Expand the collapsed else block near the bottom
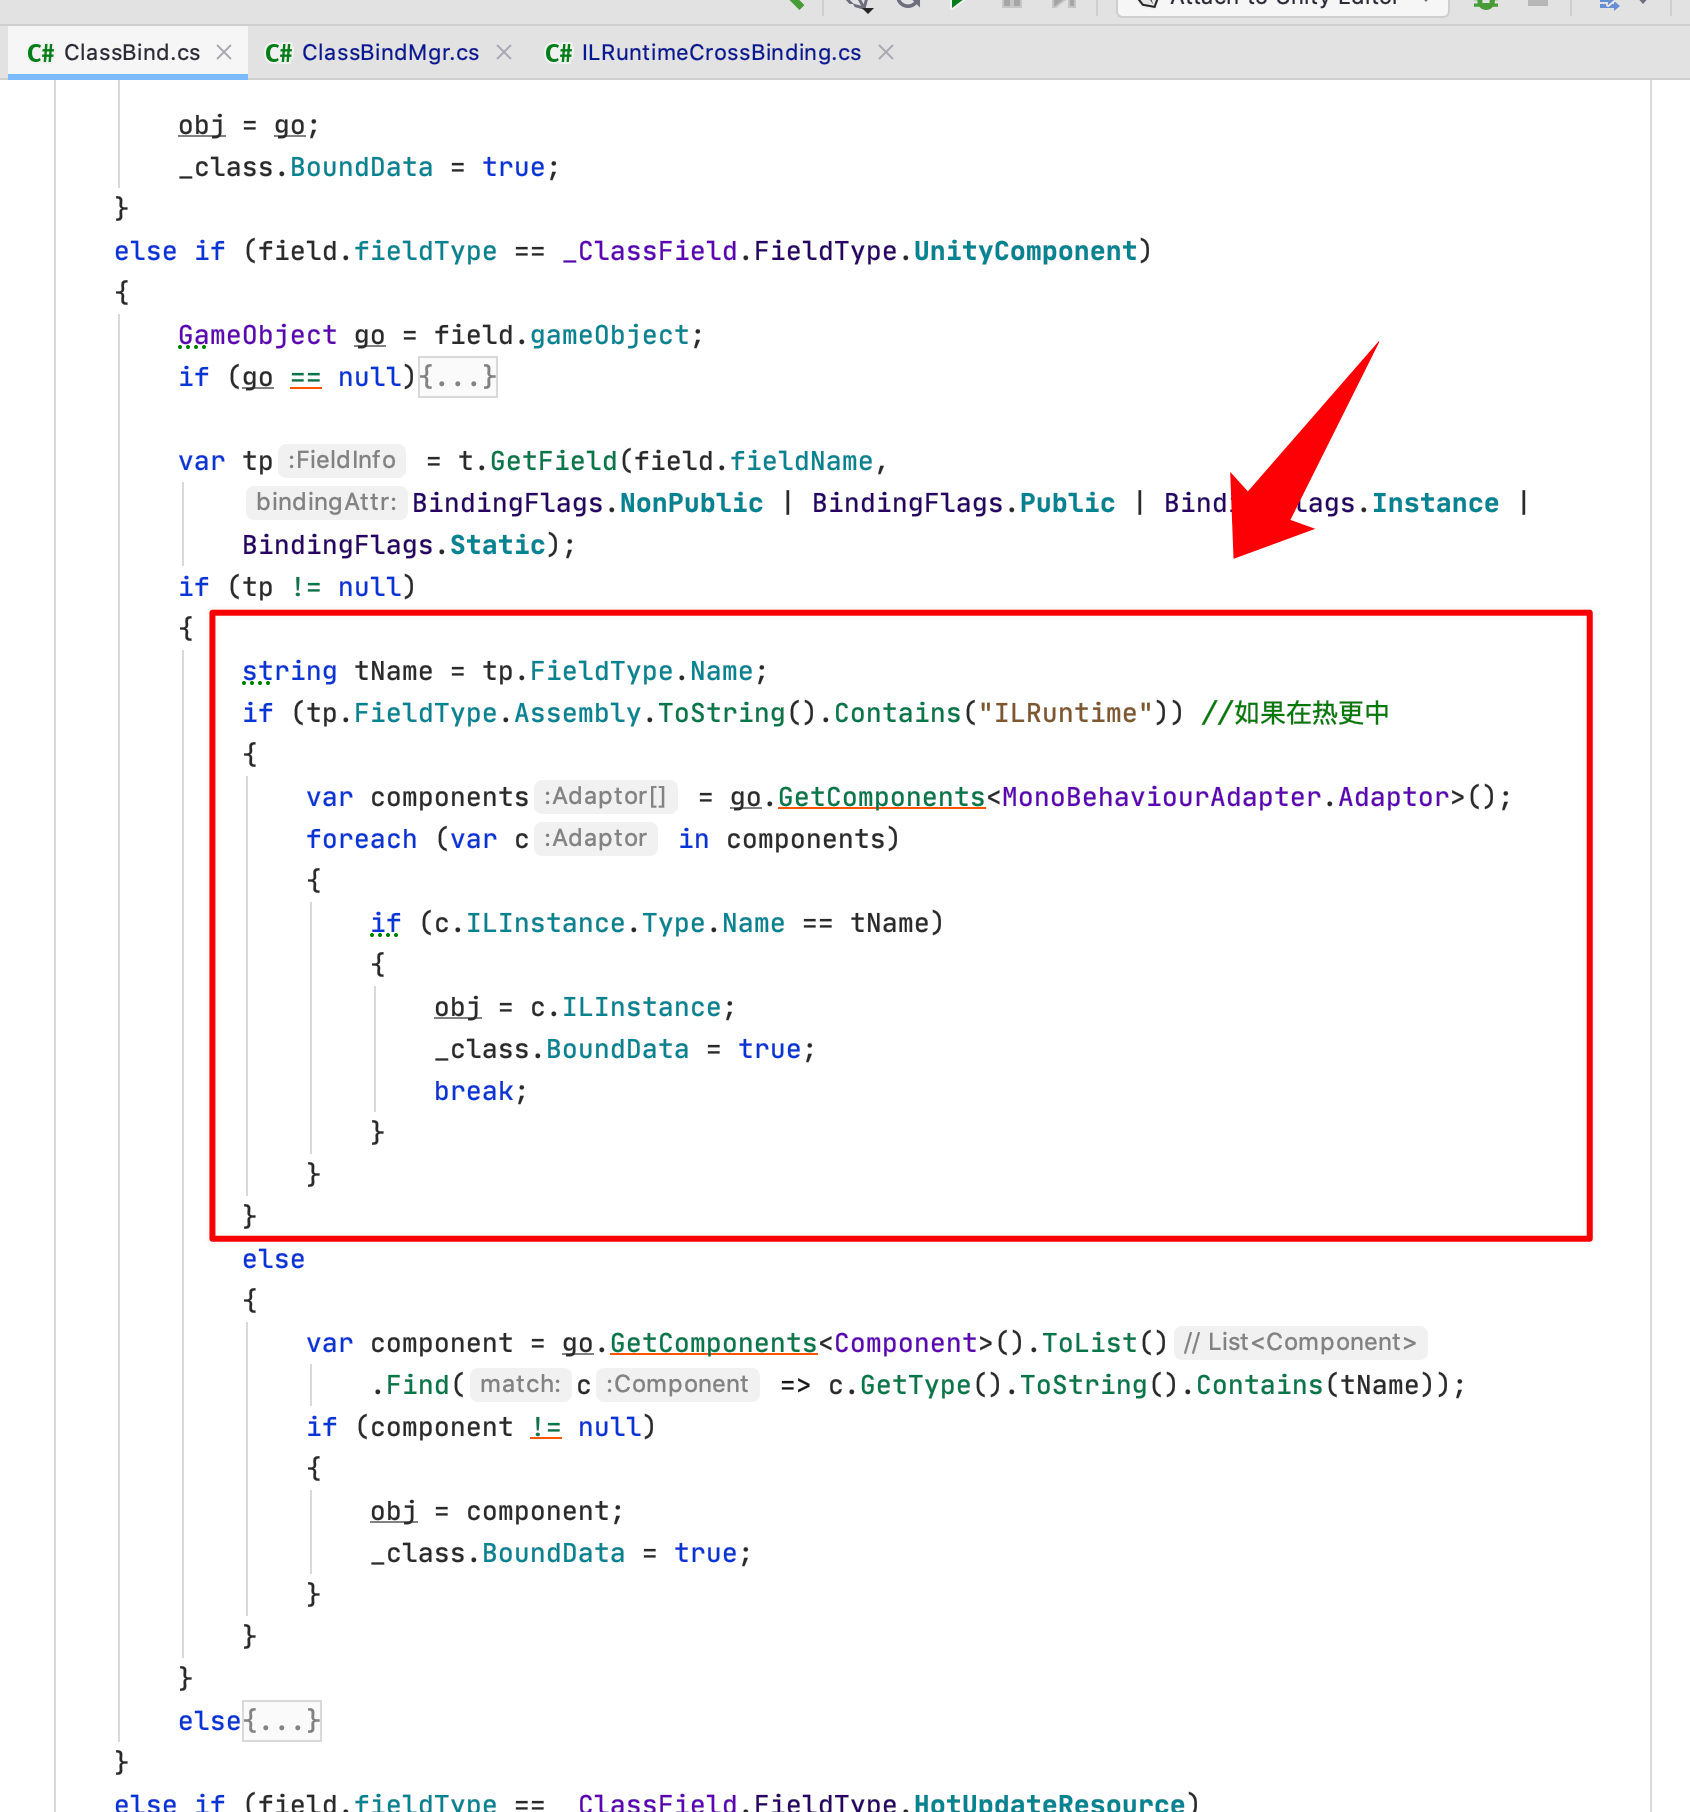 point(281,1721)
